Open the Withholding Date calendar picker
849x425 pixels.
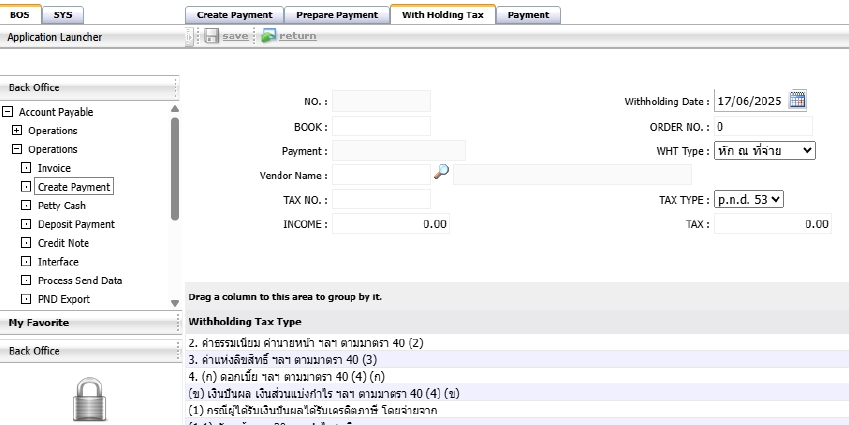[x=797, y=100]
